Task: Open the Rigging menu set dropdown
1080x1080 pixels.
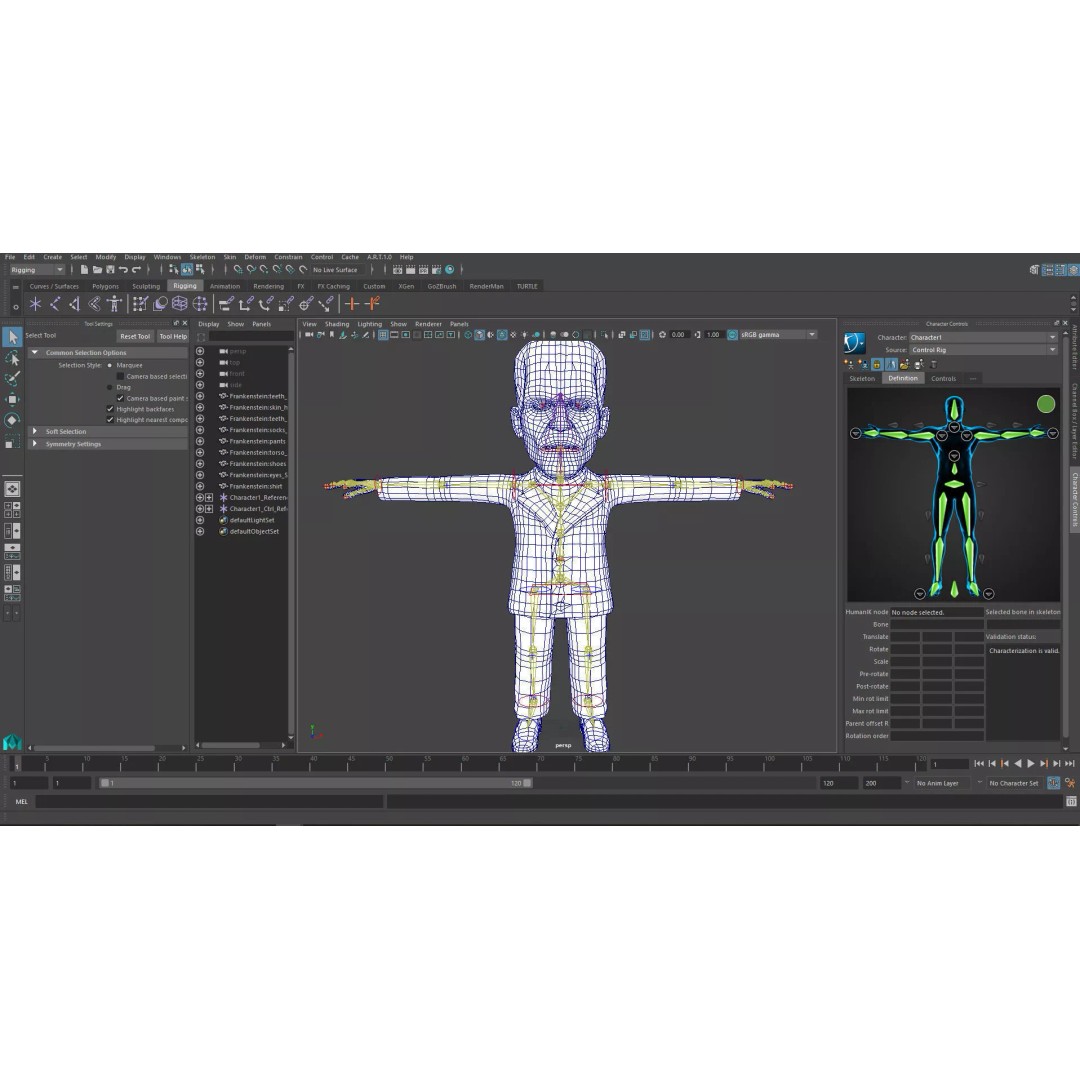Action: (x=37, y=269)
